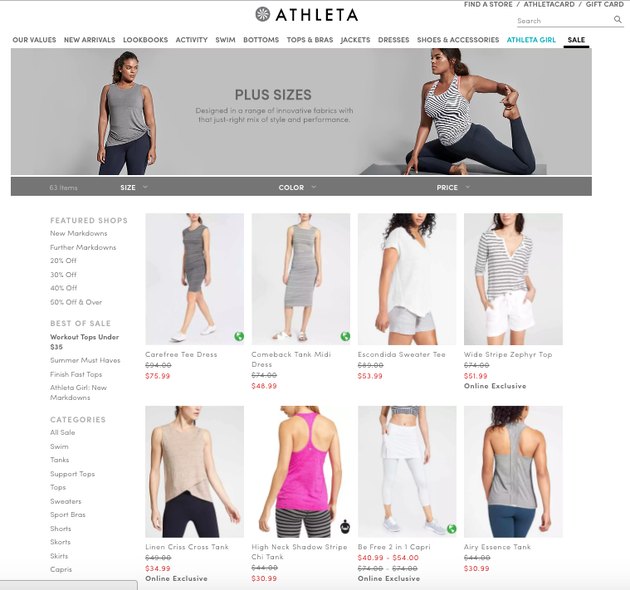The height and width of the screenshot is (590, 630).
Task: Click the search magnifier icon
Action: (618, 20)
